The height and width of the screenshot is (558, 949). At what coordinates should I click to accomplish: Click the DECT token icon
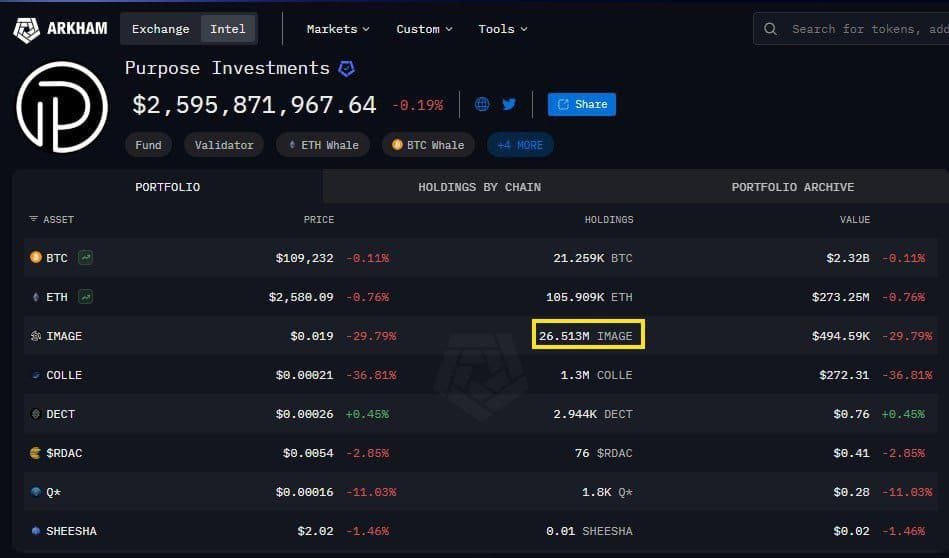(36, 414)
